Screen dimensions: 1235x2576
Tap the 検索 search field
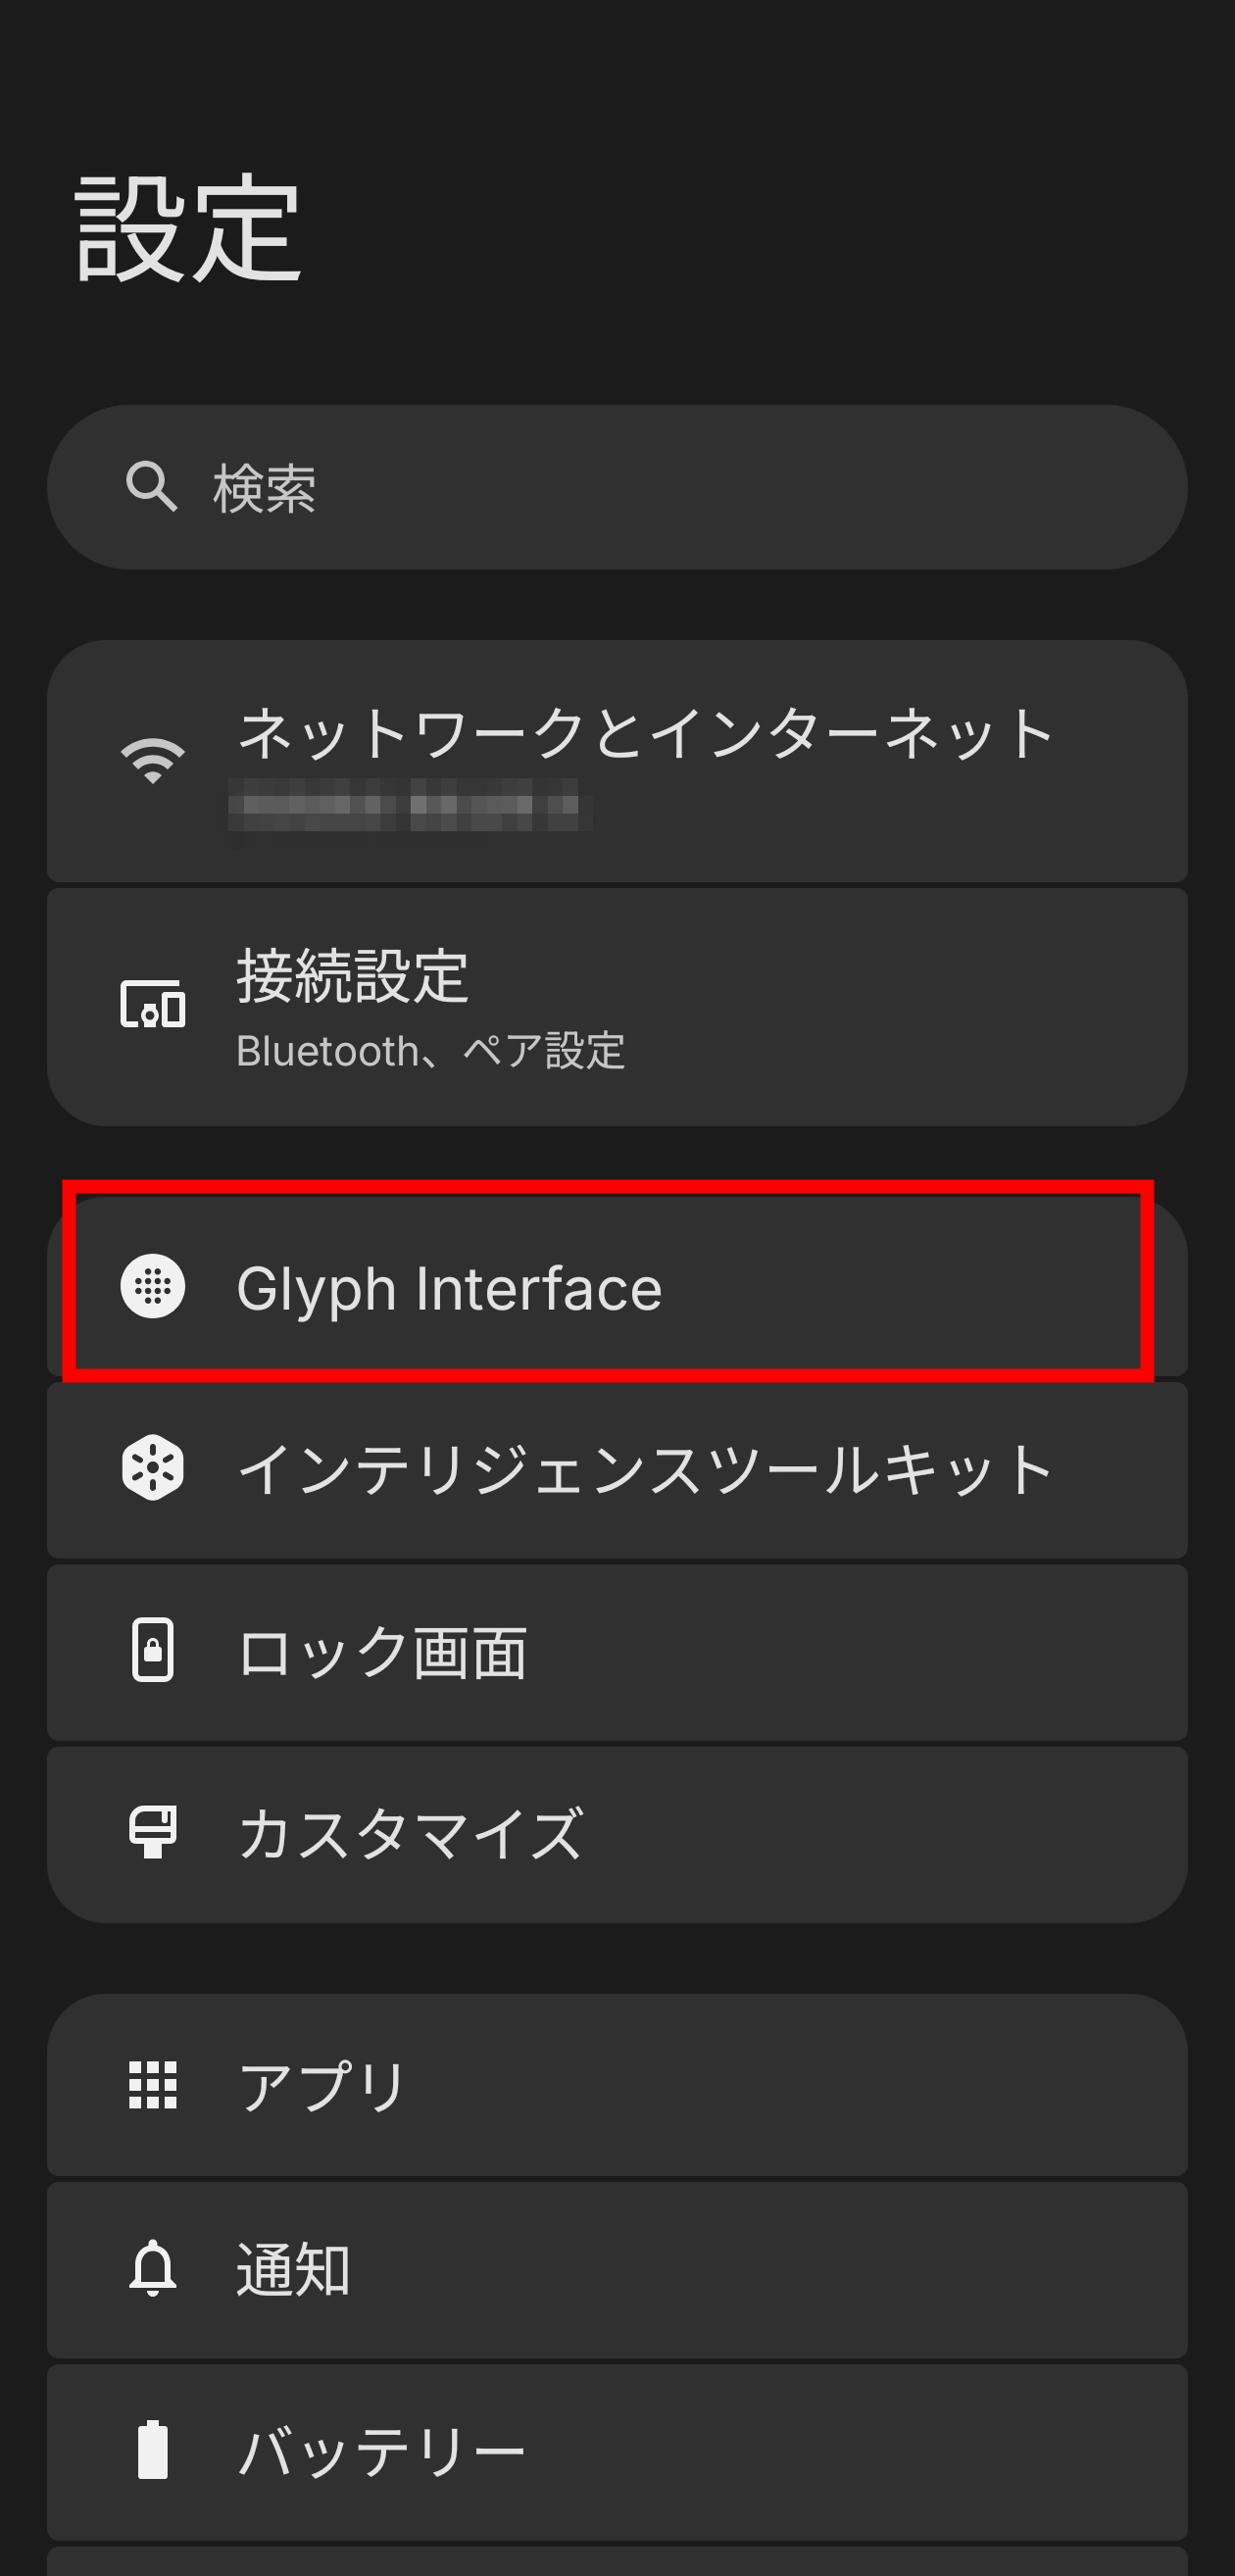coord(617,485)
